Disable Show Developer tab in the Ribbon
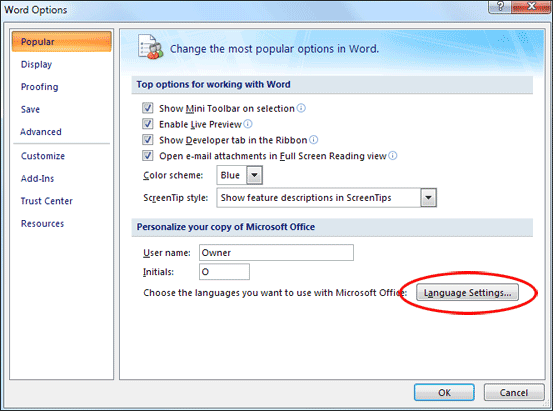This screenshot has height=411, width=553. click(147, 140)
